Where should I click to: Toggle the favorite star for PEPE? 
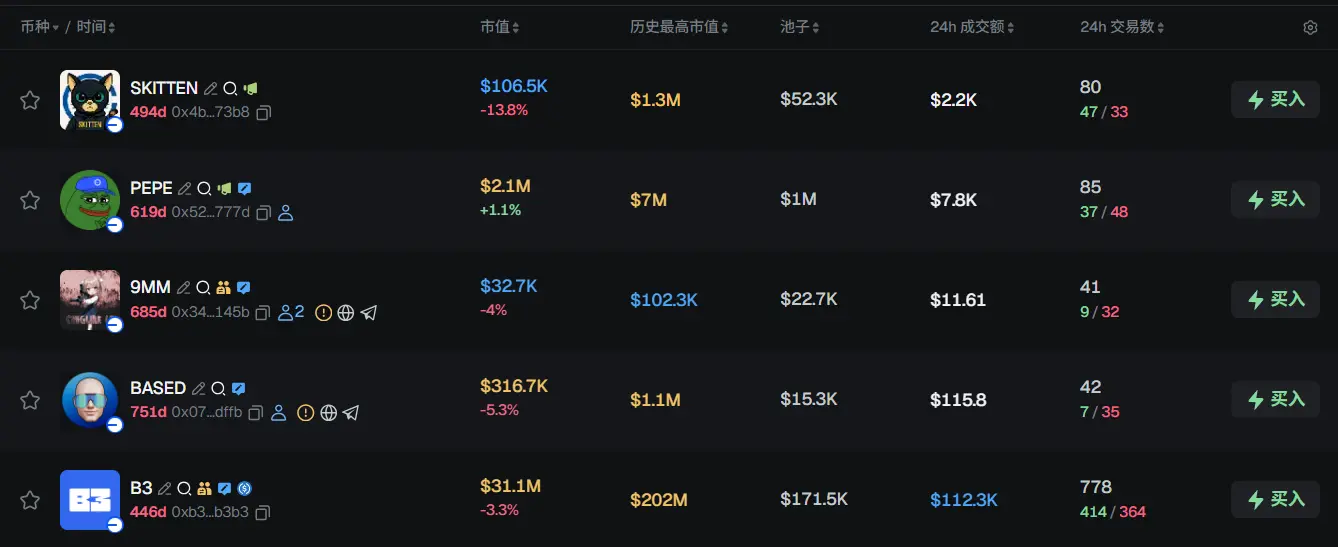pyautogui.click(x=30, y=200)
